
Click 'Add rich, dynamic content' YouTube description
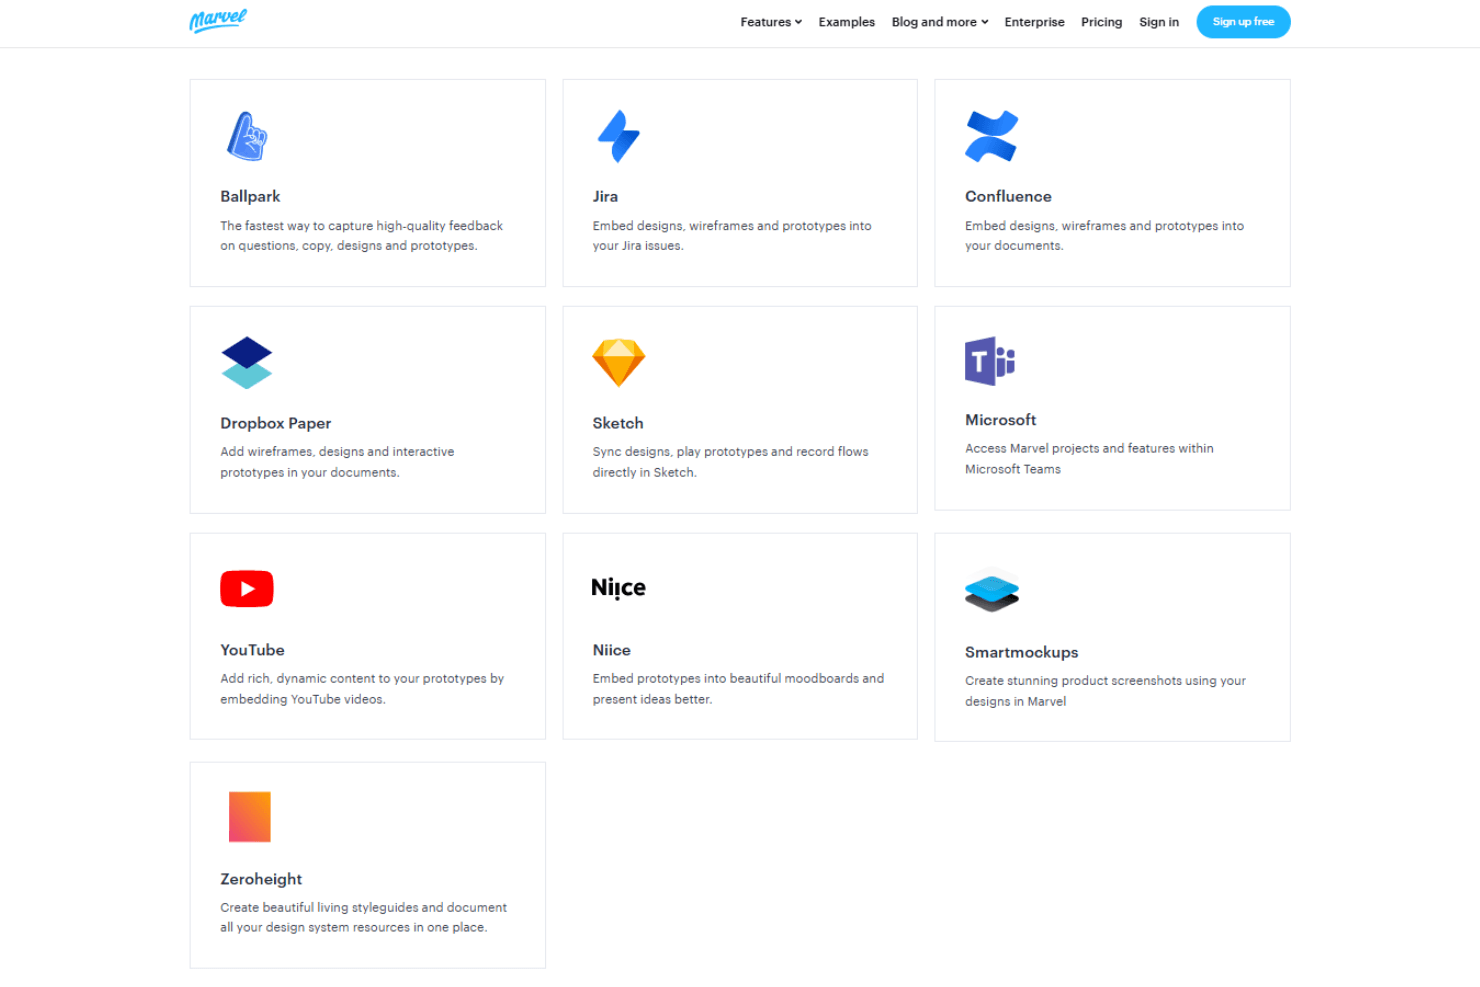coord(362,689)
